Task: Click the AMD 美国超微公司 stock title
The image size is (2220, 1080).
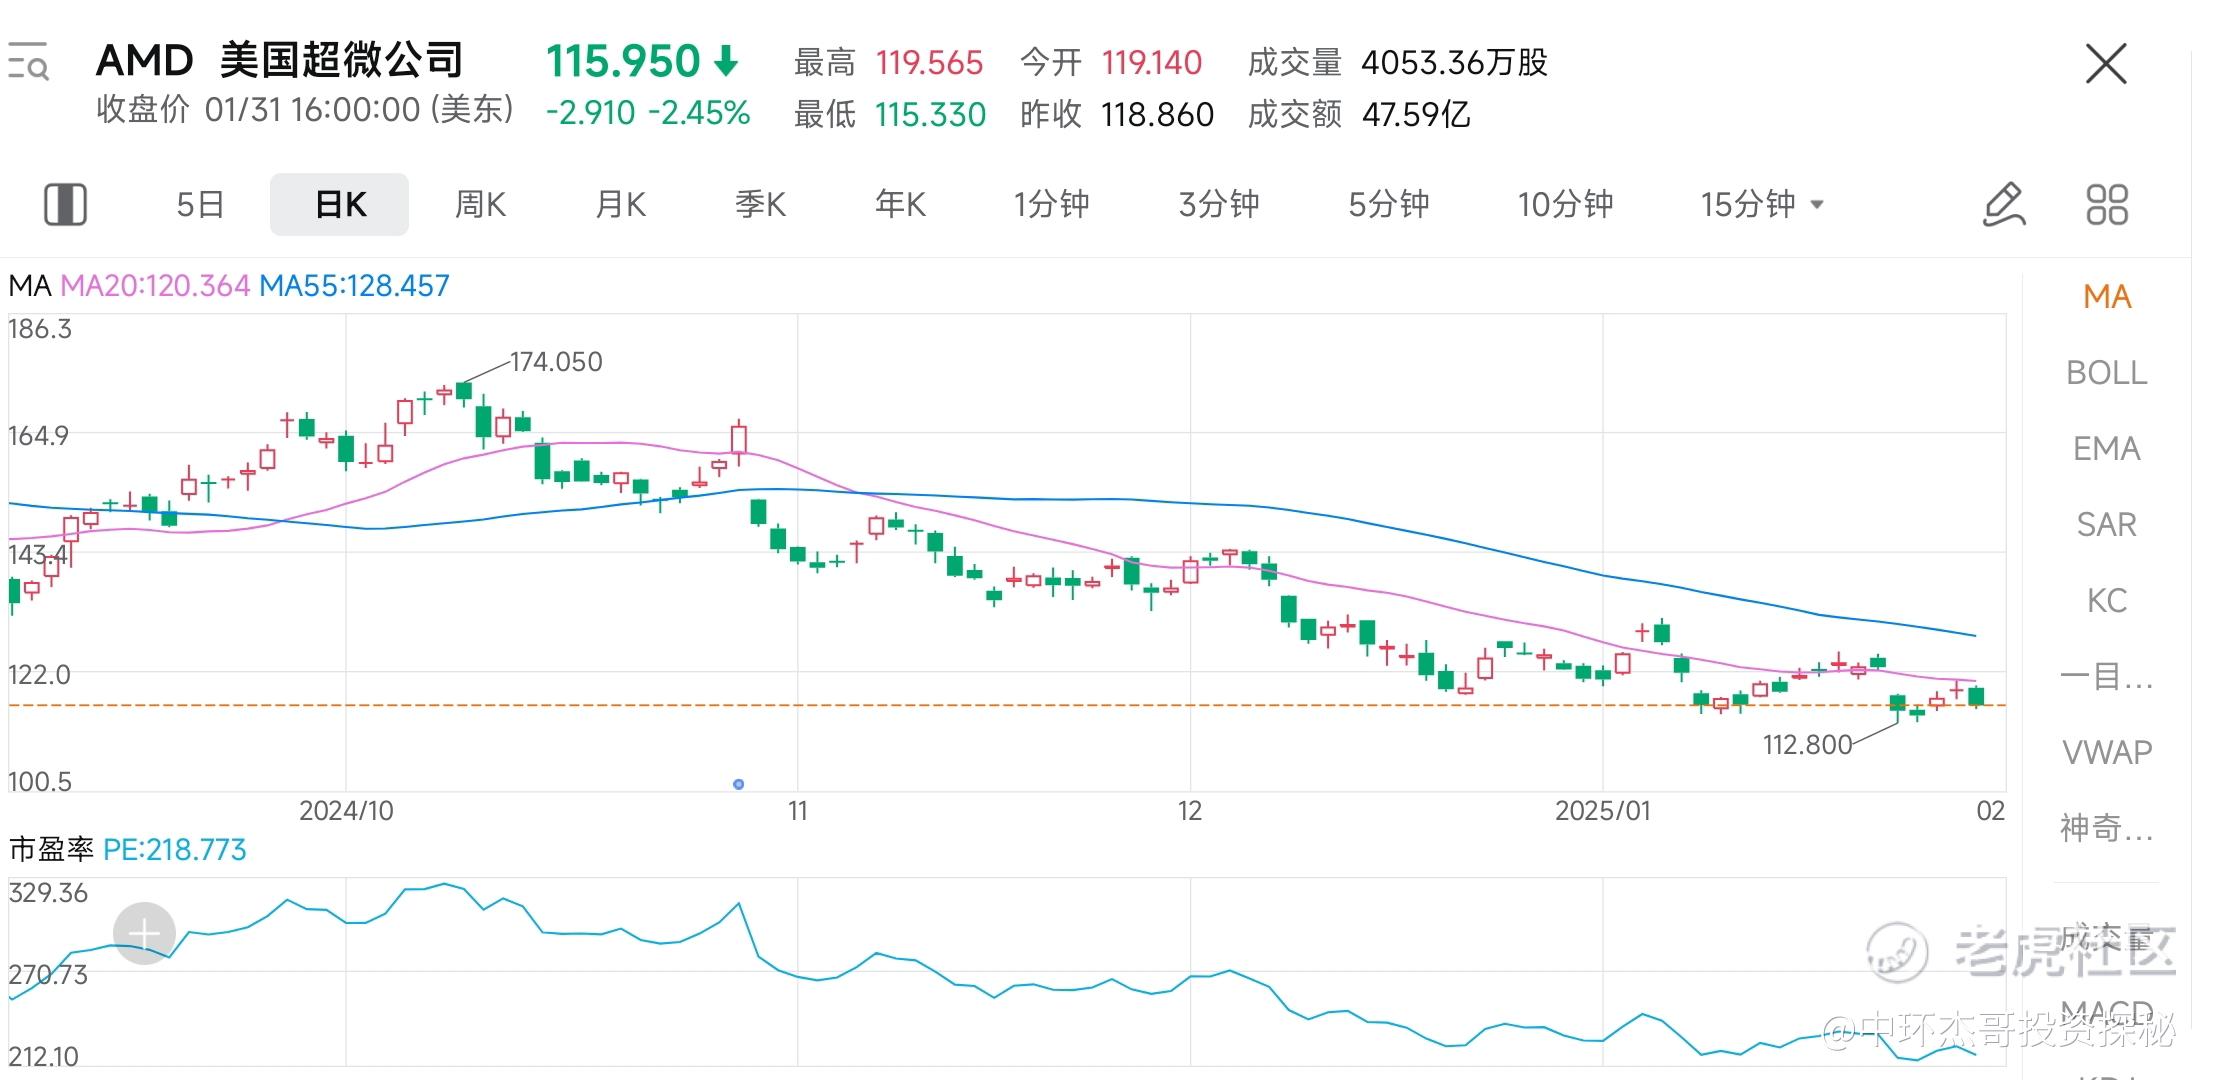Action: (280, 61)
